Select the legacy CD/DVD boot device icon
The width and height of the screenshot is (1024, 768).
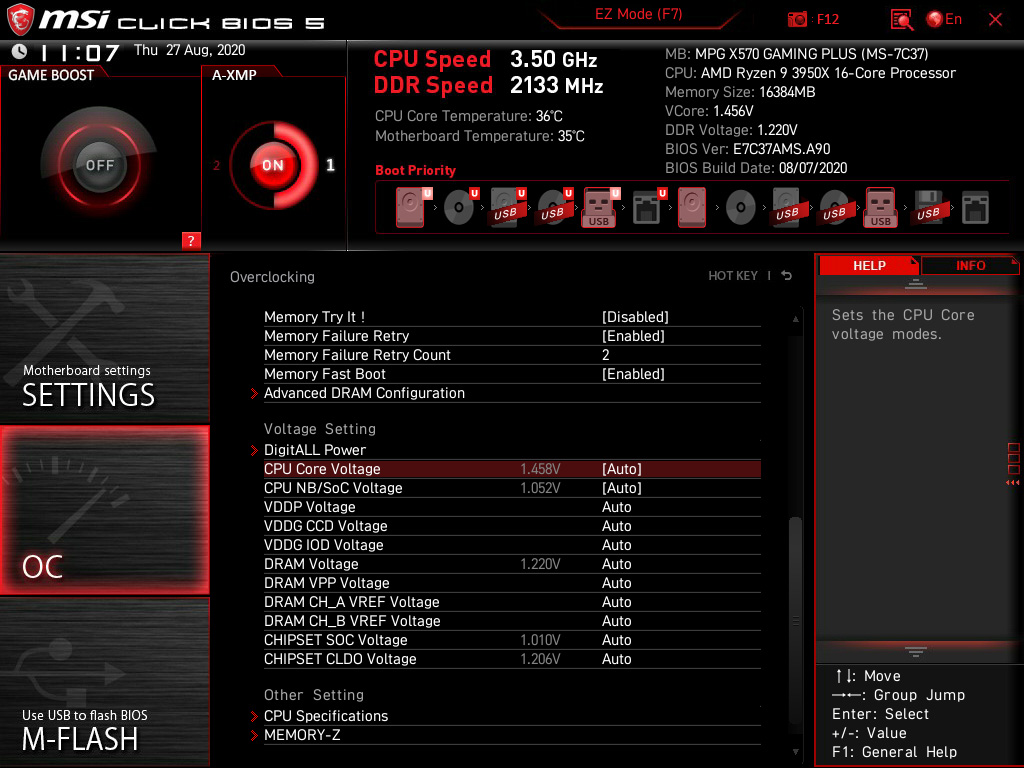740,208
